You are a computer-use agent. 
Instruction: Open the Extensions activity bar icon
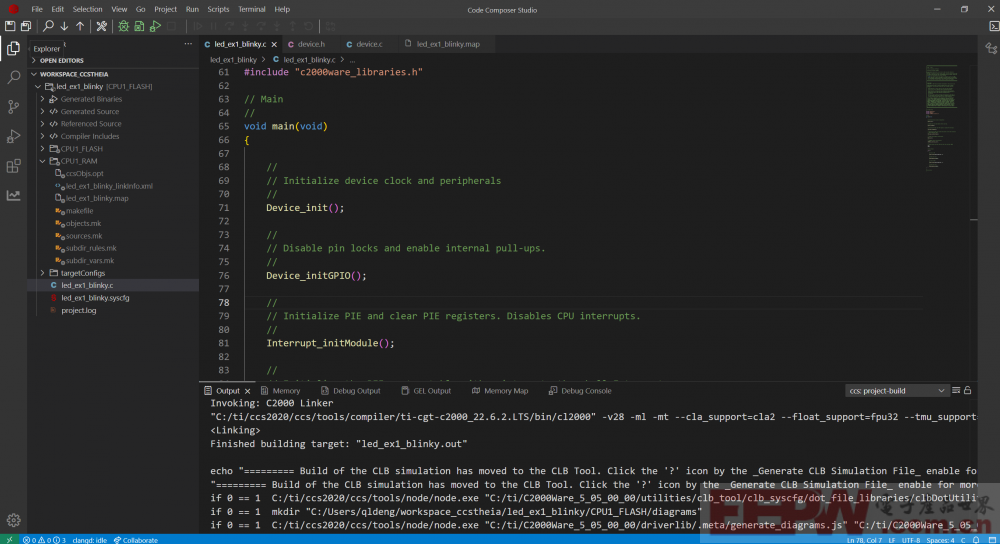[x=13, y=166]
